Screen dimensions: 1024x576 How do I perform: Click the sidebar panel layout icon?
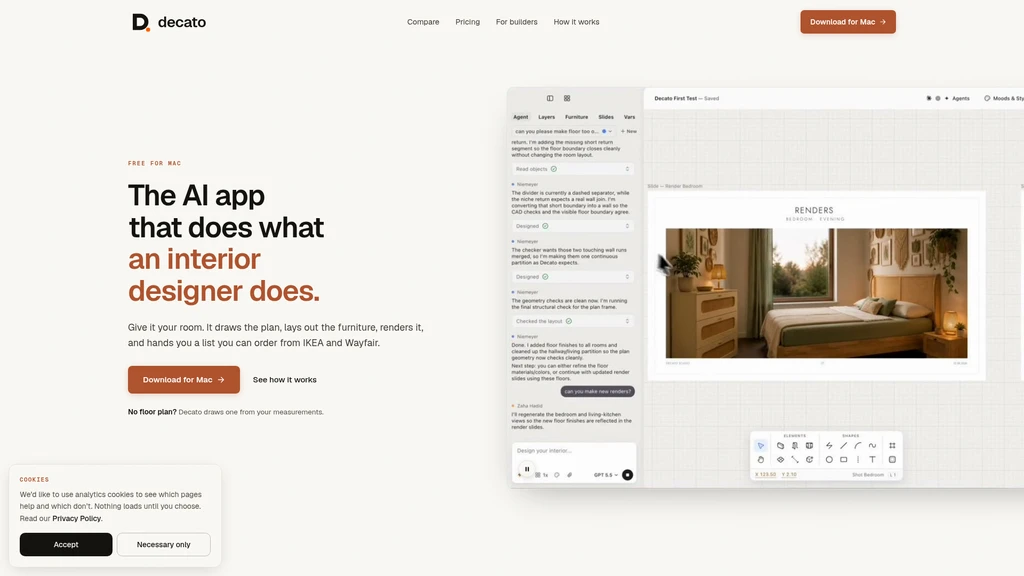click(550, 99)
